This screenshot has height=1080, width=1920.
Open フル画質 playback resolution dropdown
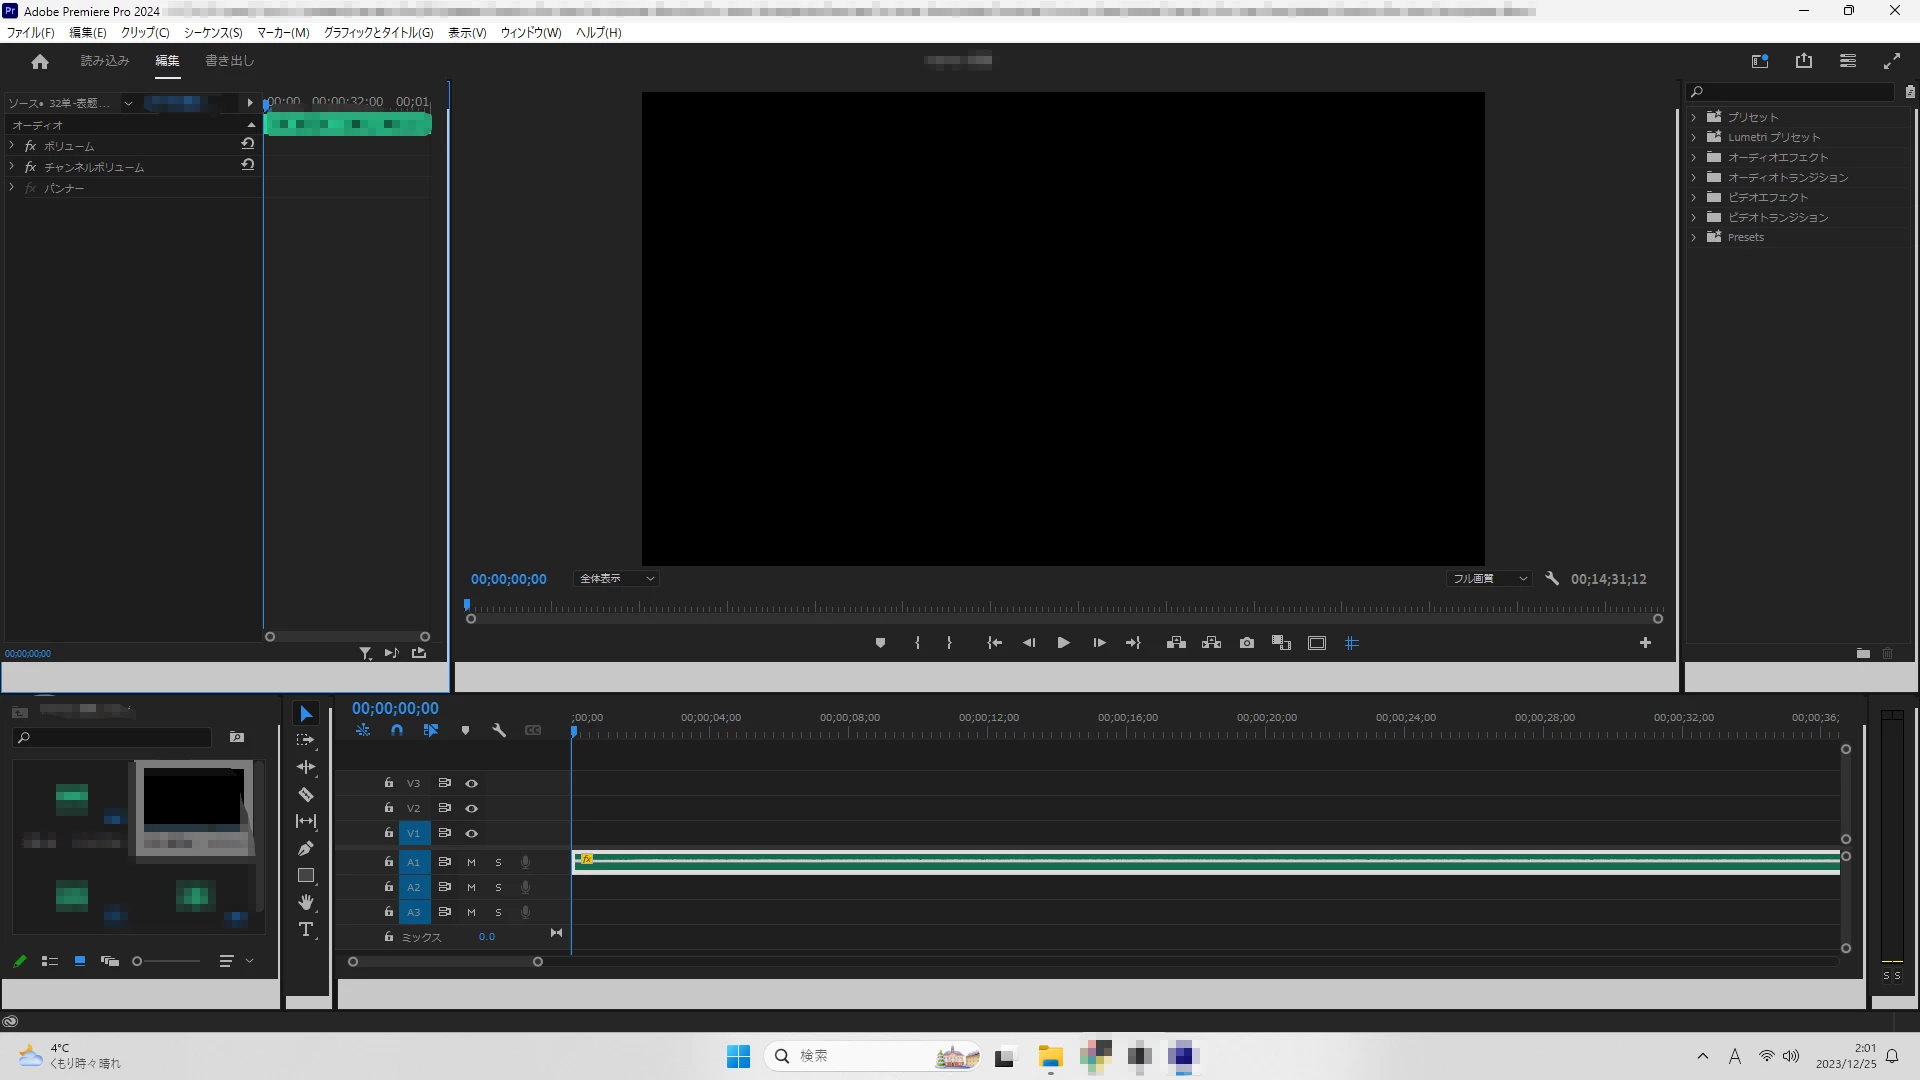[x=1488, y=578]
